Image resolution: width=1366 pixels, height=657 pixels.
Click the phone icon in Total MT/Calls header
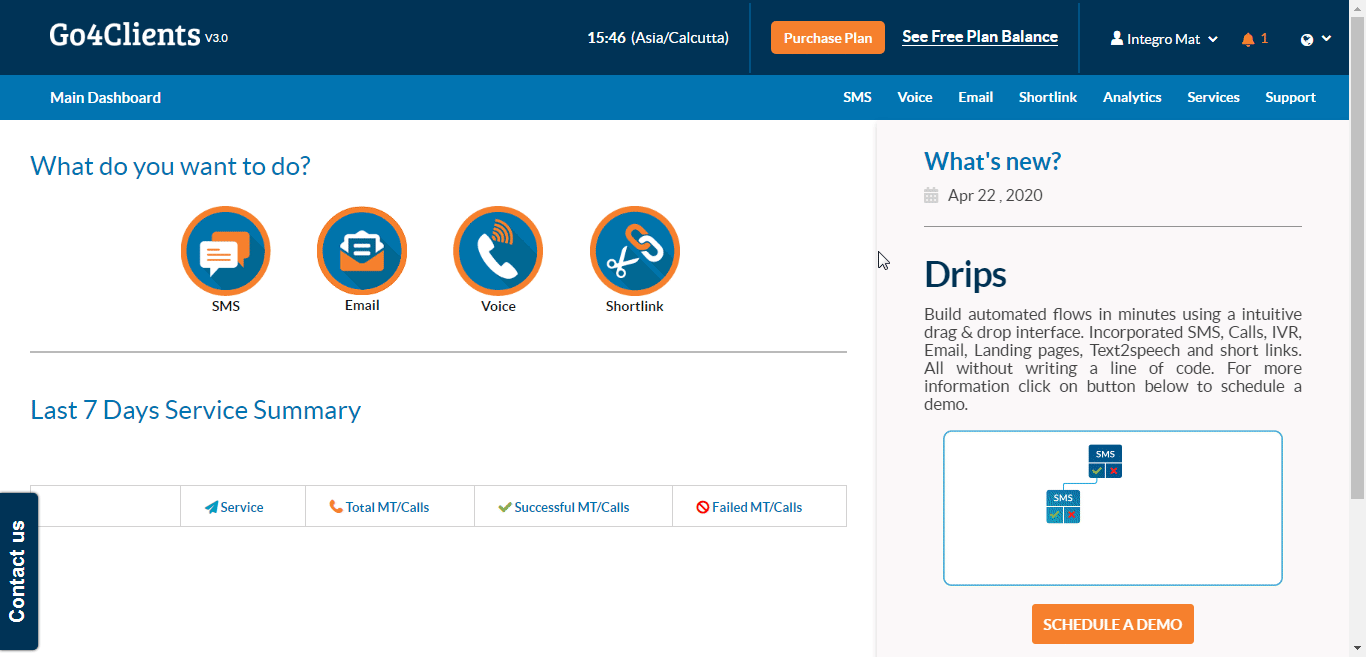336,507
